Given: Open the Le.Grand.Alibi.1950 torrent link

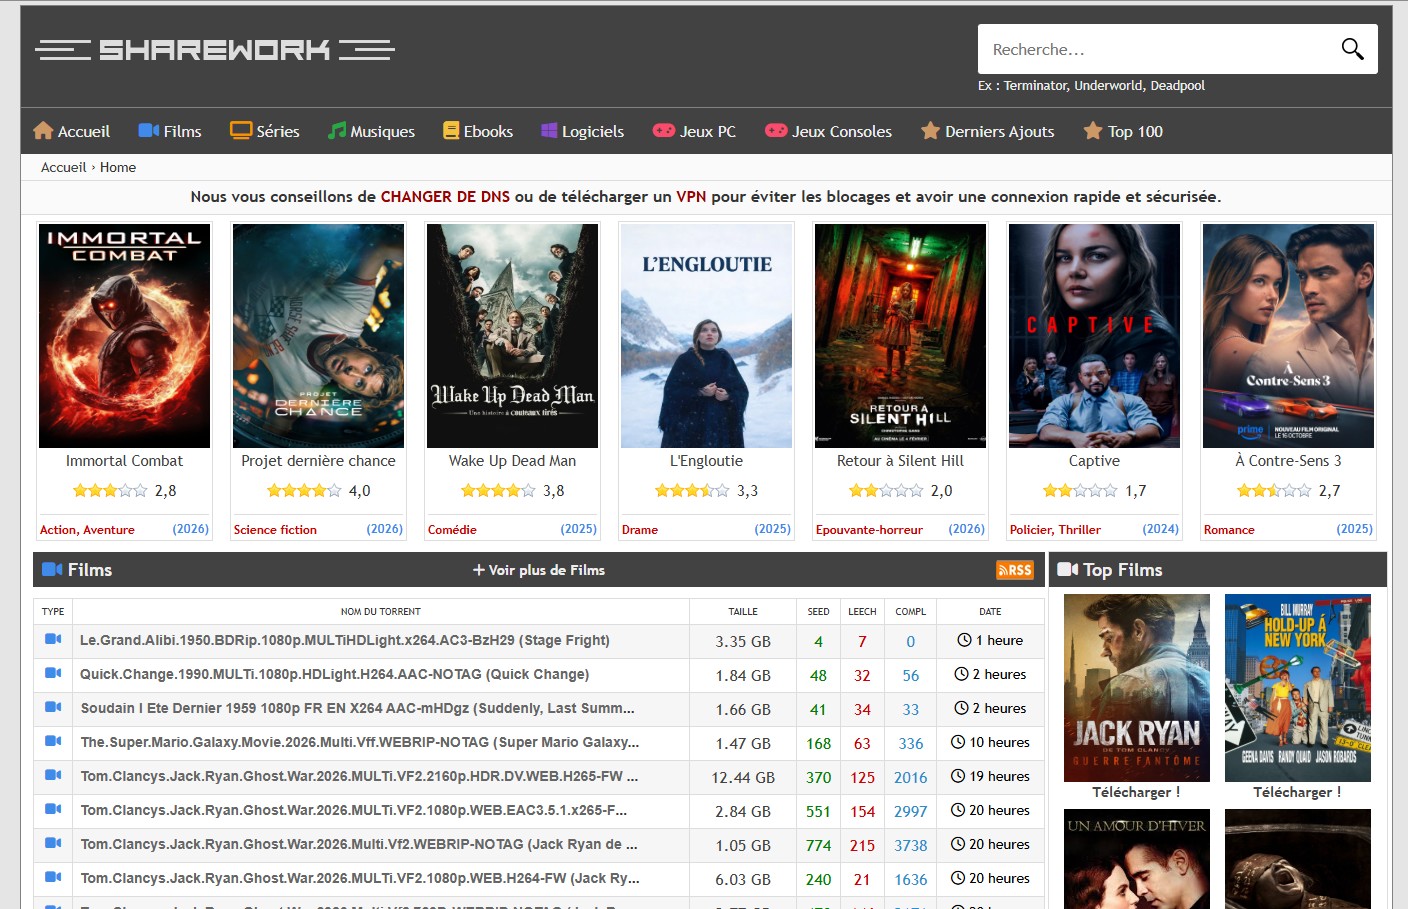Looking at the screenshot, I should click(x=345, y=640).
